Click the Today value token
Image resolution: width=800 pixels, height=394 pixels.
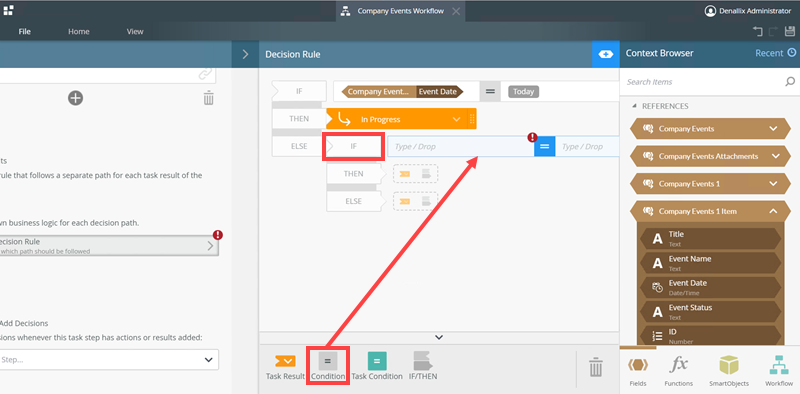[523, 92]
